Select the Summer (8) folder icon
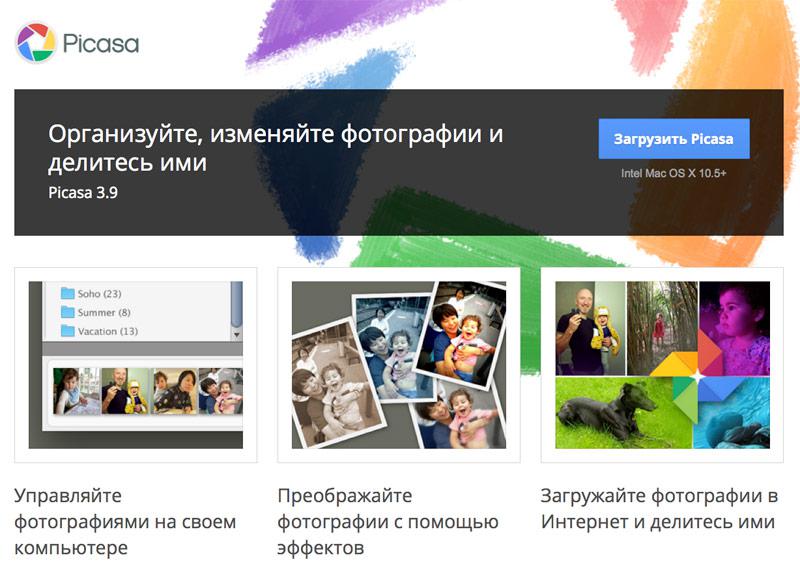Viewport: 800px width, 581px height. pos(68,312)
